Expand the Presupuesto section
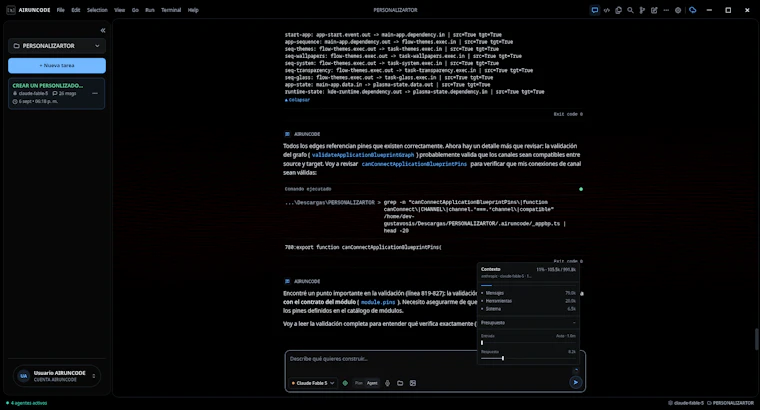Screen dimensions: 760x410 point(528,322)
